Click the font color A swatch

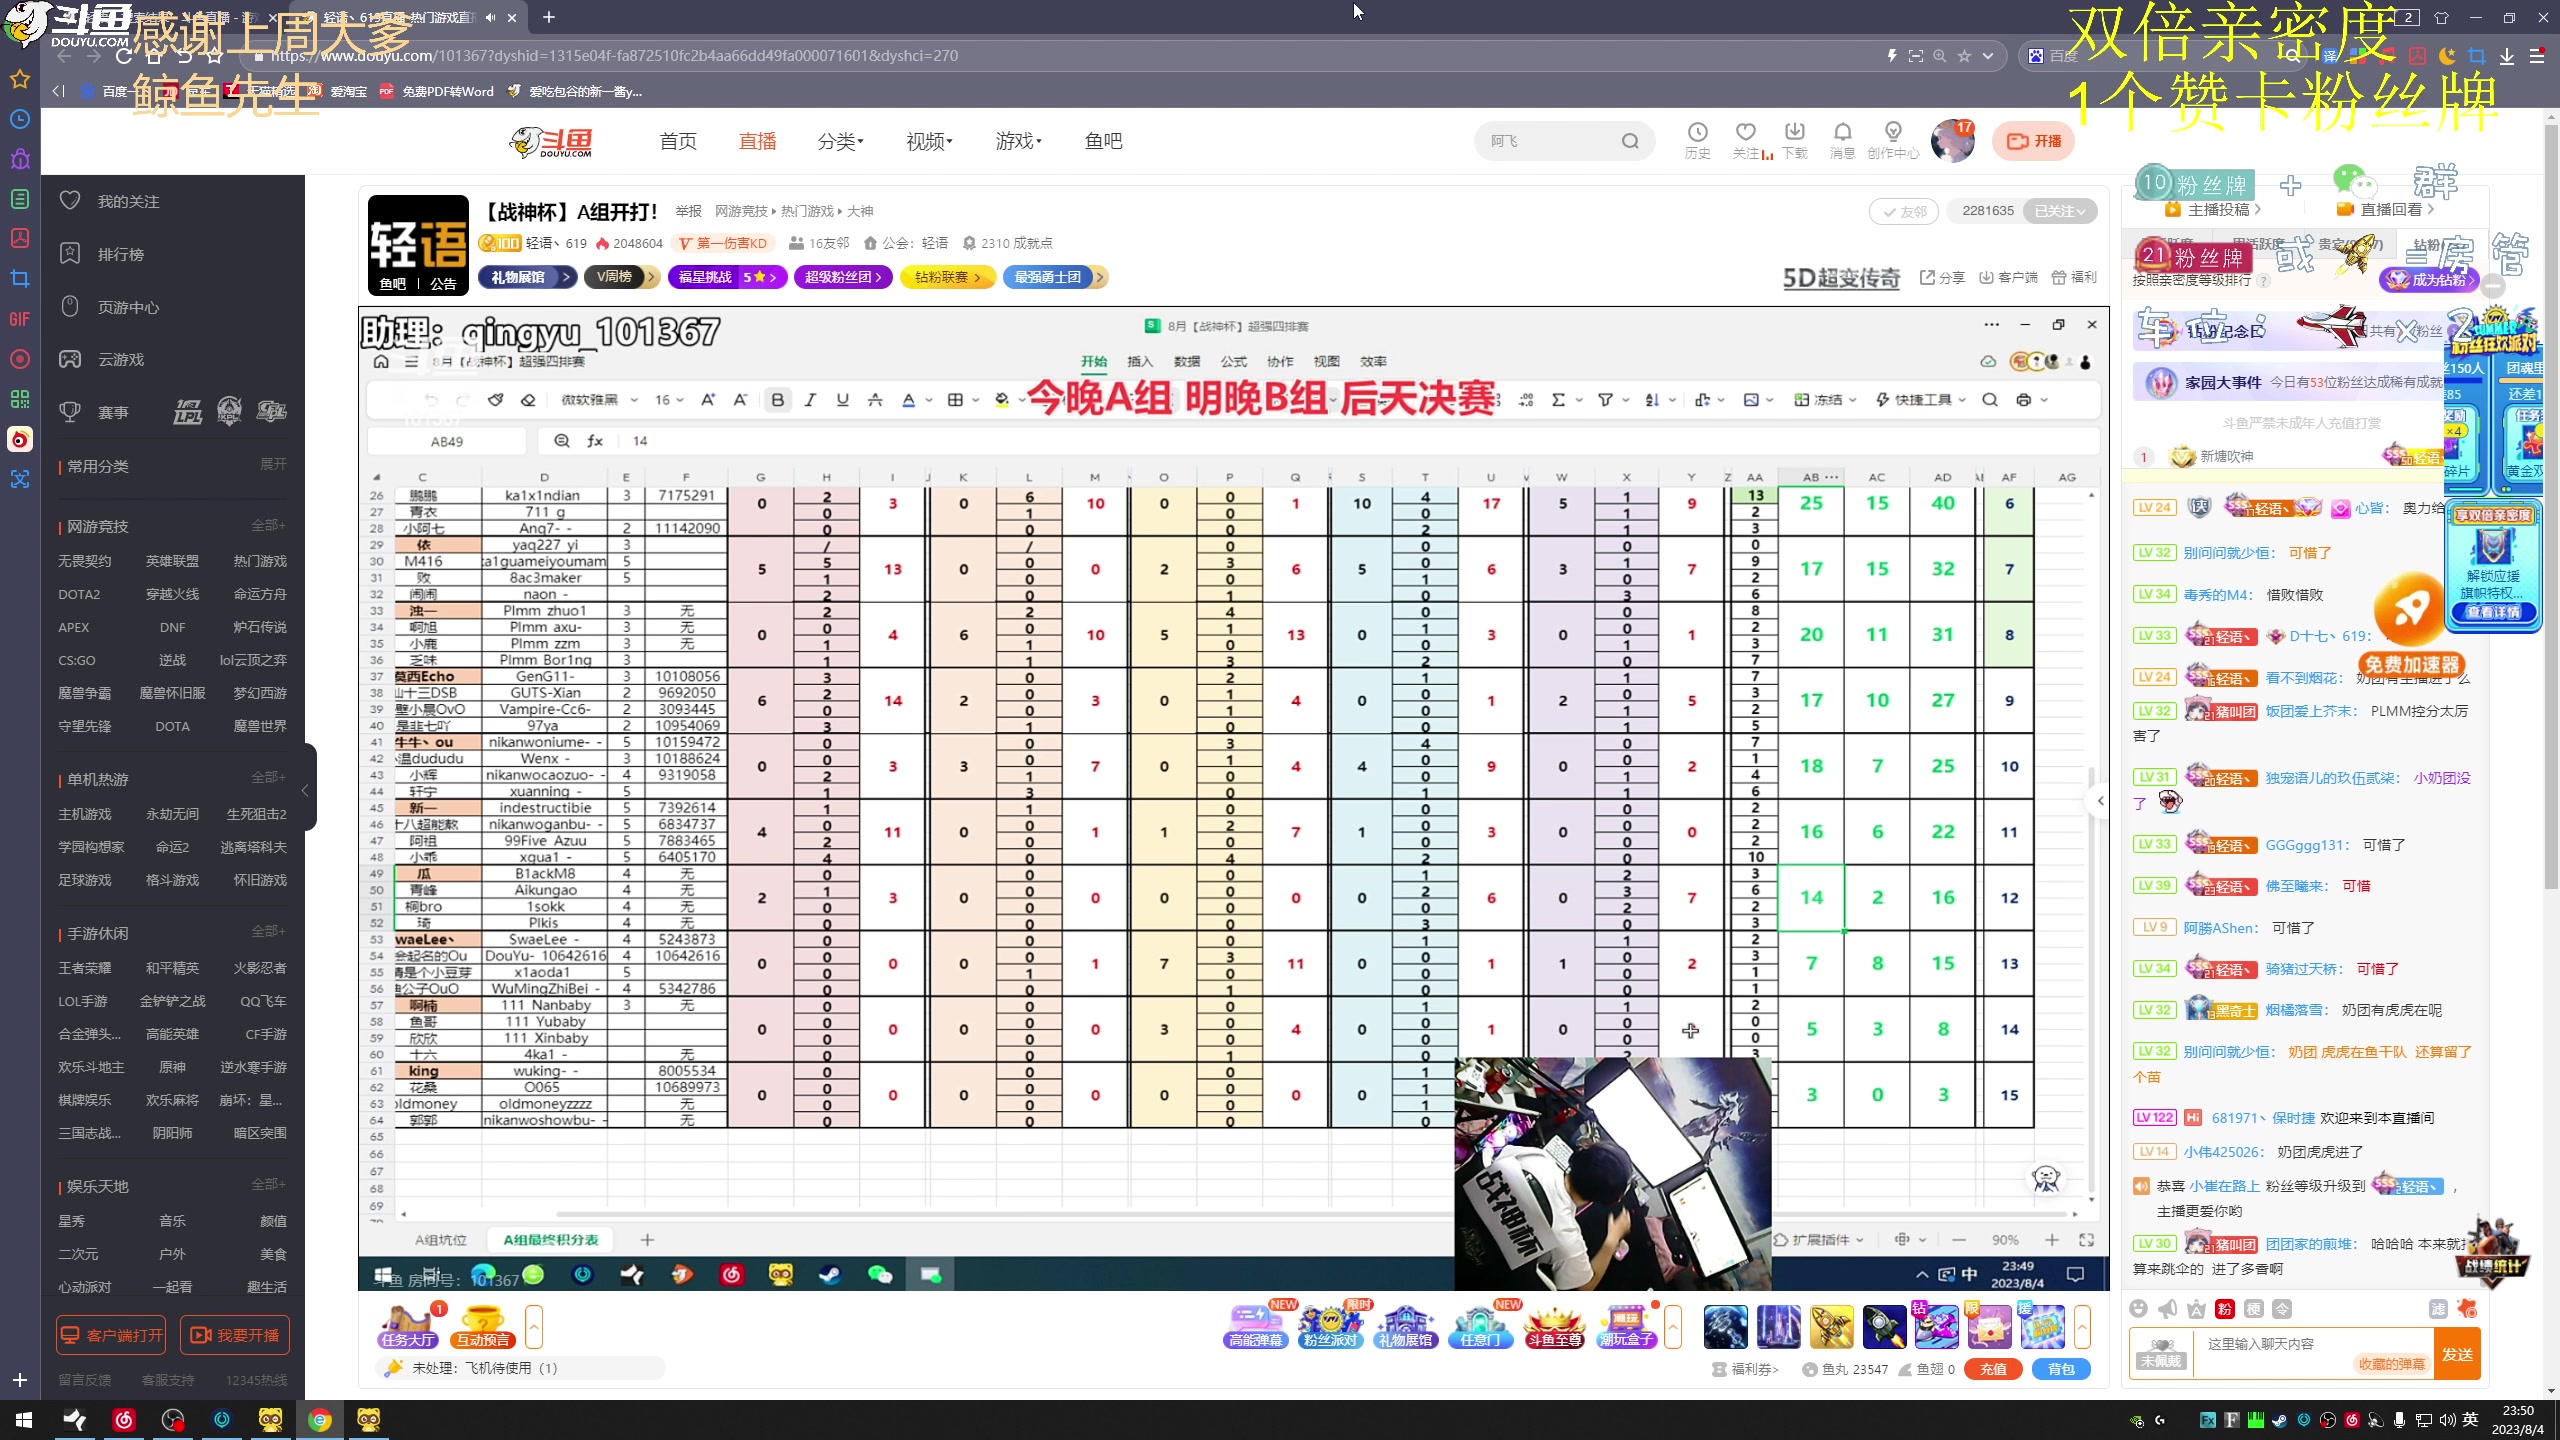click(908, 400)
